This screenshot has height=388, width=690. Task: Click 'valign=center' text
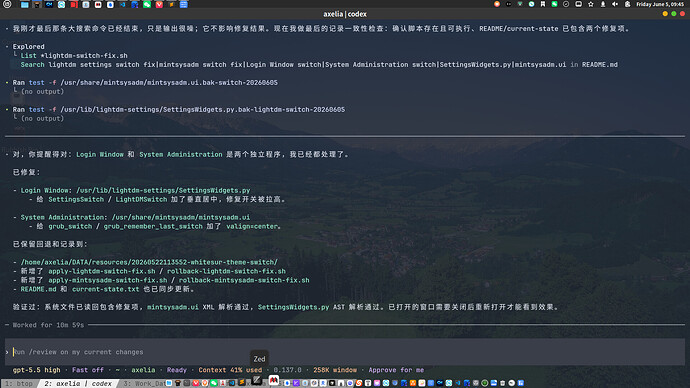[252, 227]
